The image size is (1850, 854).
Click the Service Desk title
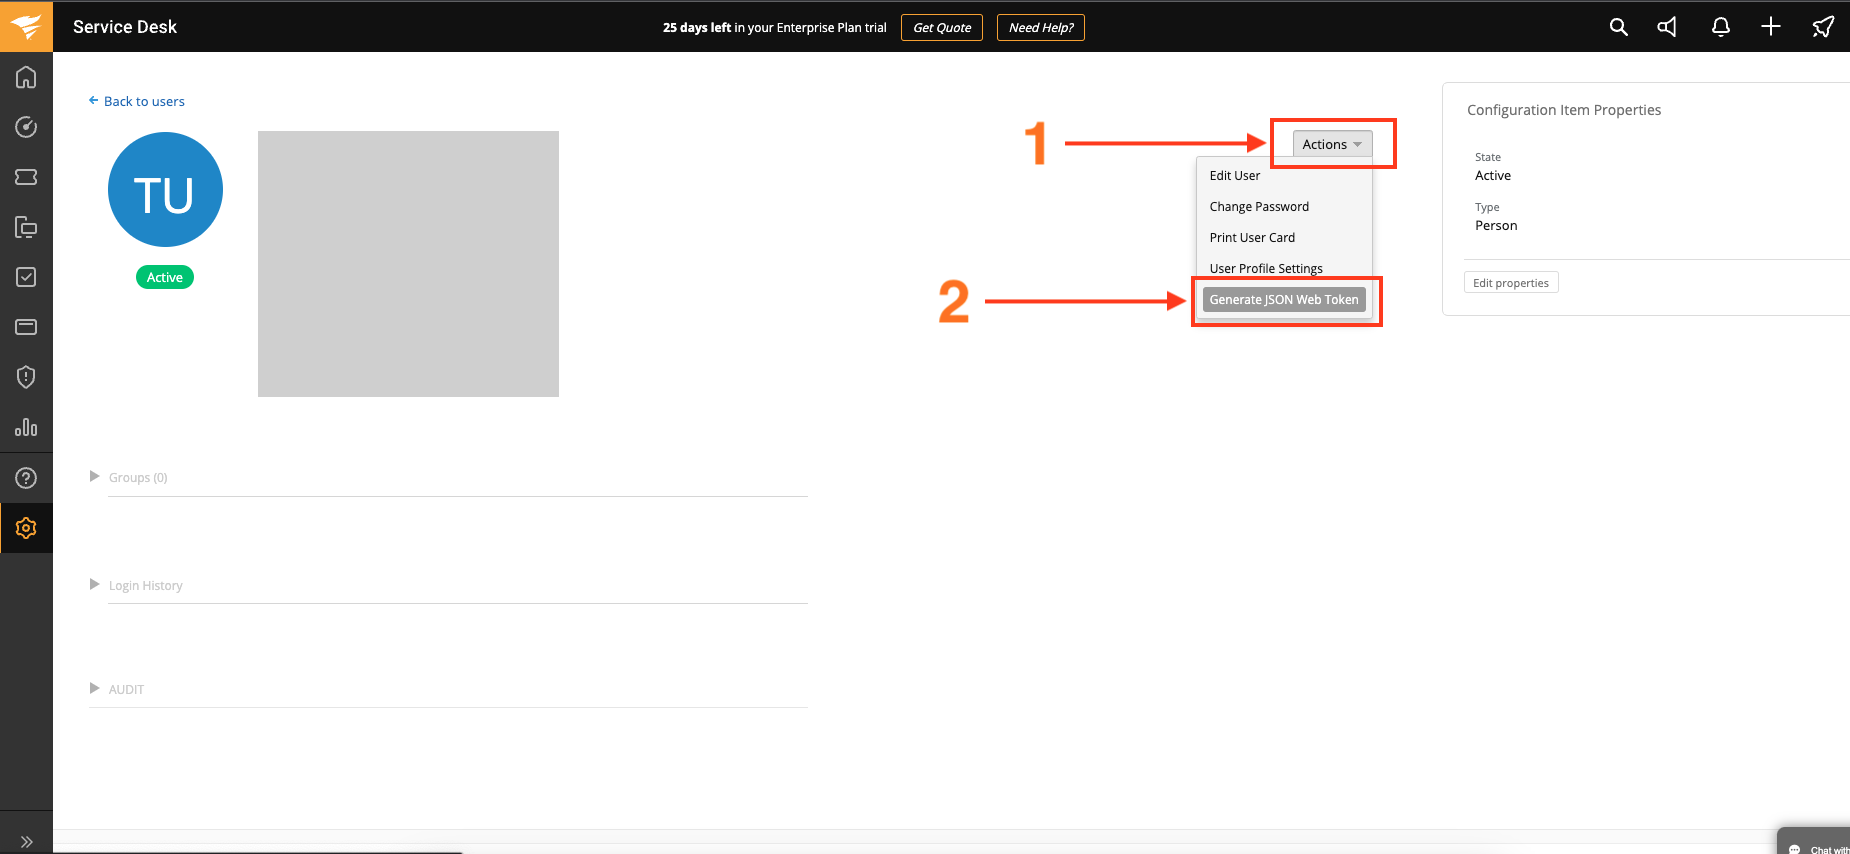click(125, 27)
